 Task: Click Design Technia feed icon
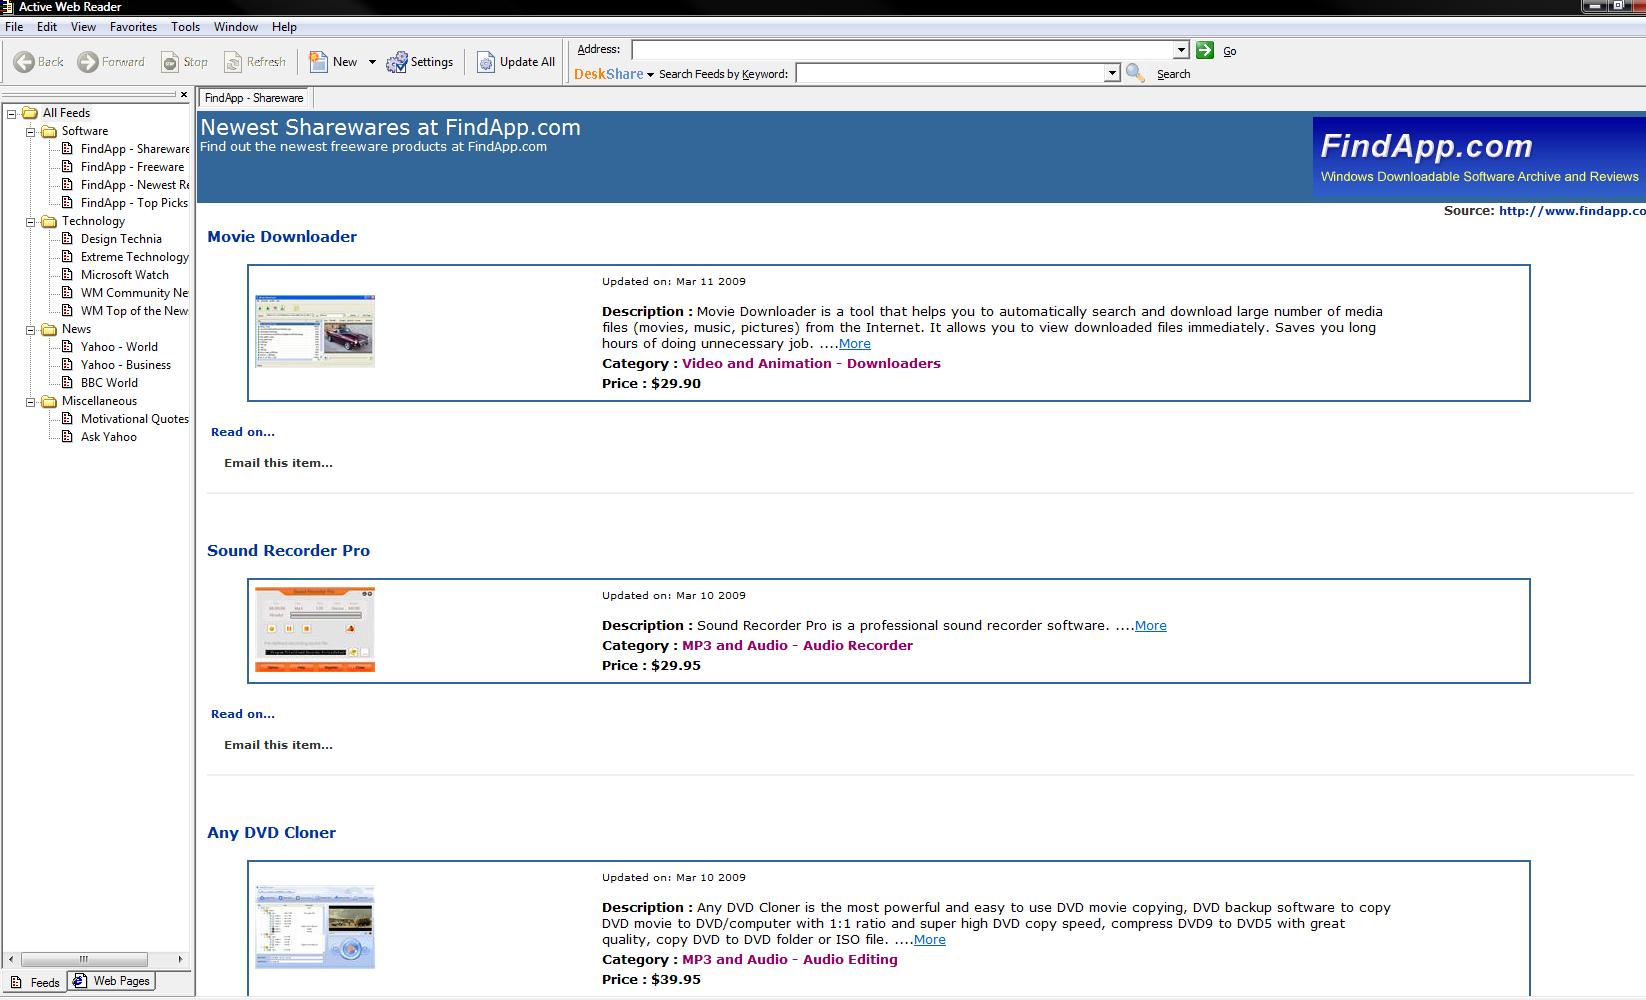pos(68,239)
